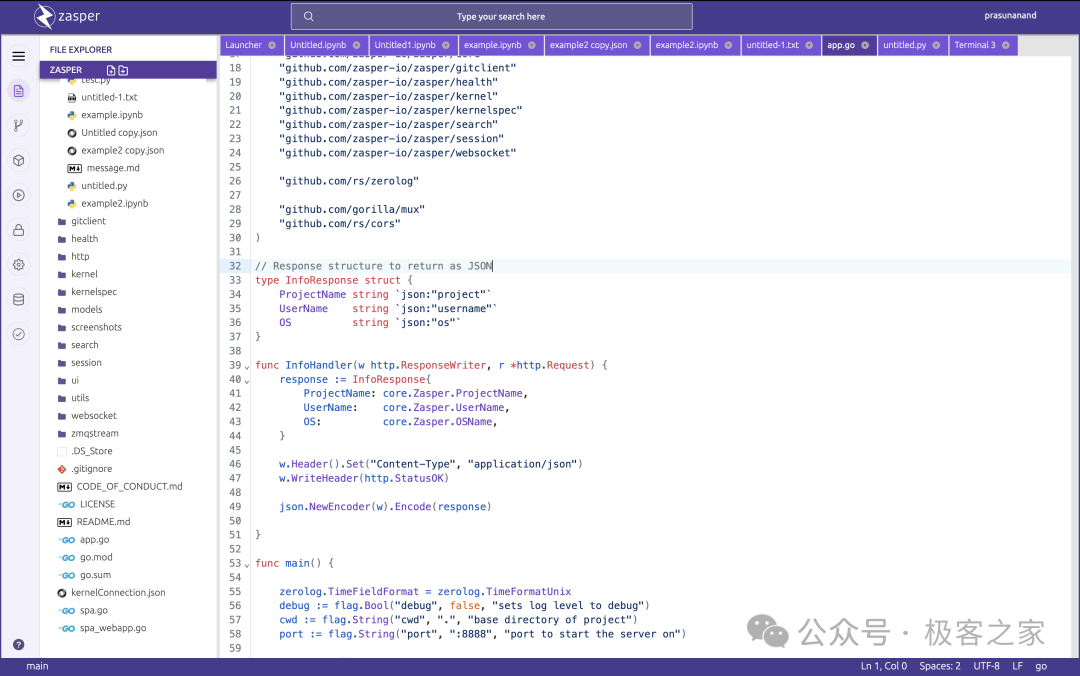Open the database sidebar icon
The image size is (1080, 676).
(x=19, y=299)
